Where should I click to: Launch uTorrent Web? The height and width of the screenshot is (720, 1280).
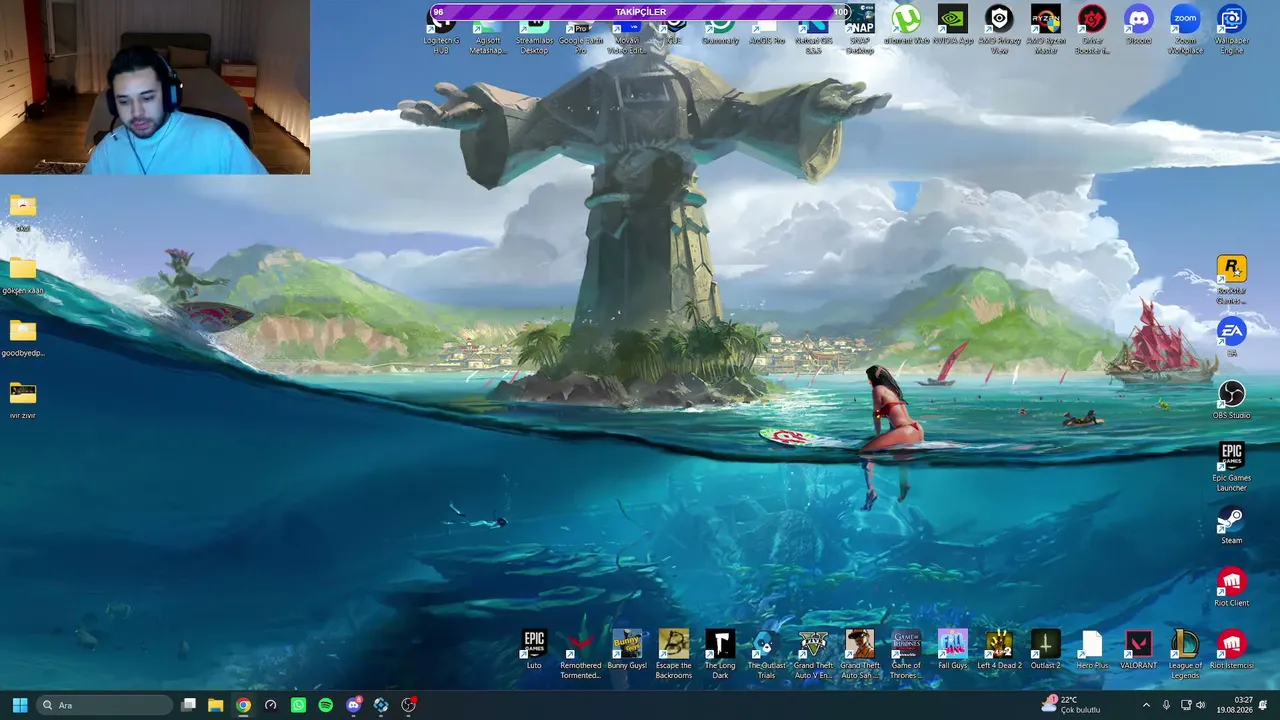pyautogui.click(x=906, y=25)
